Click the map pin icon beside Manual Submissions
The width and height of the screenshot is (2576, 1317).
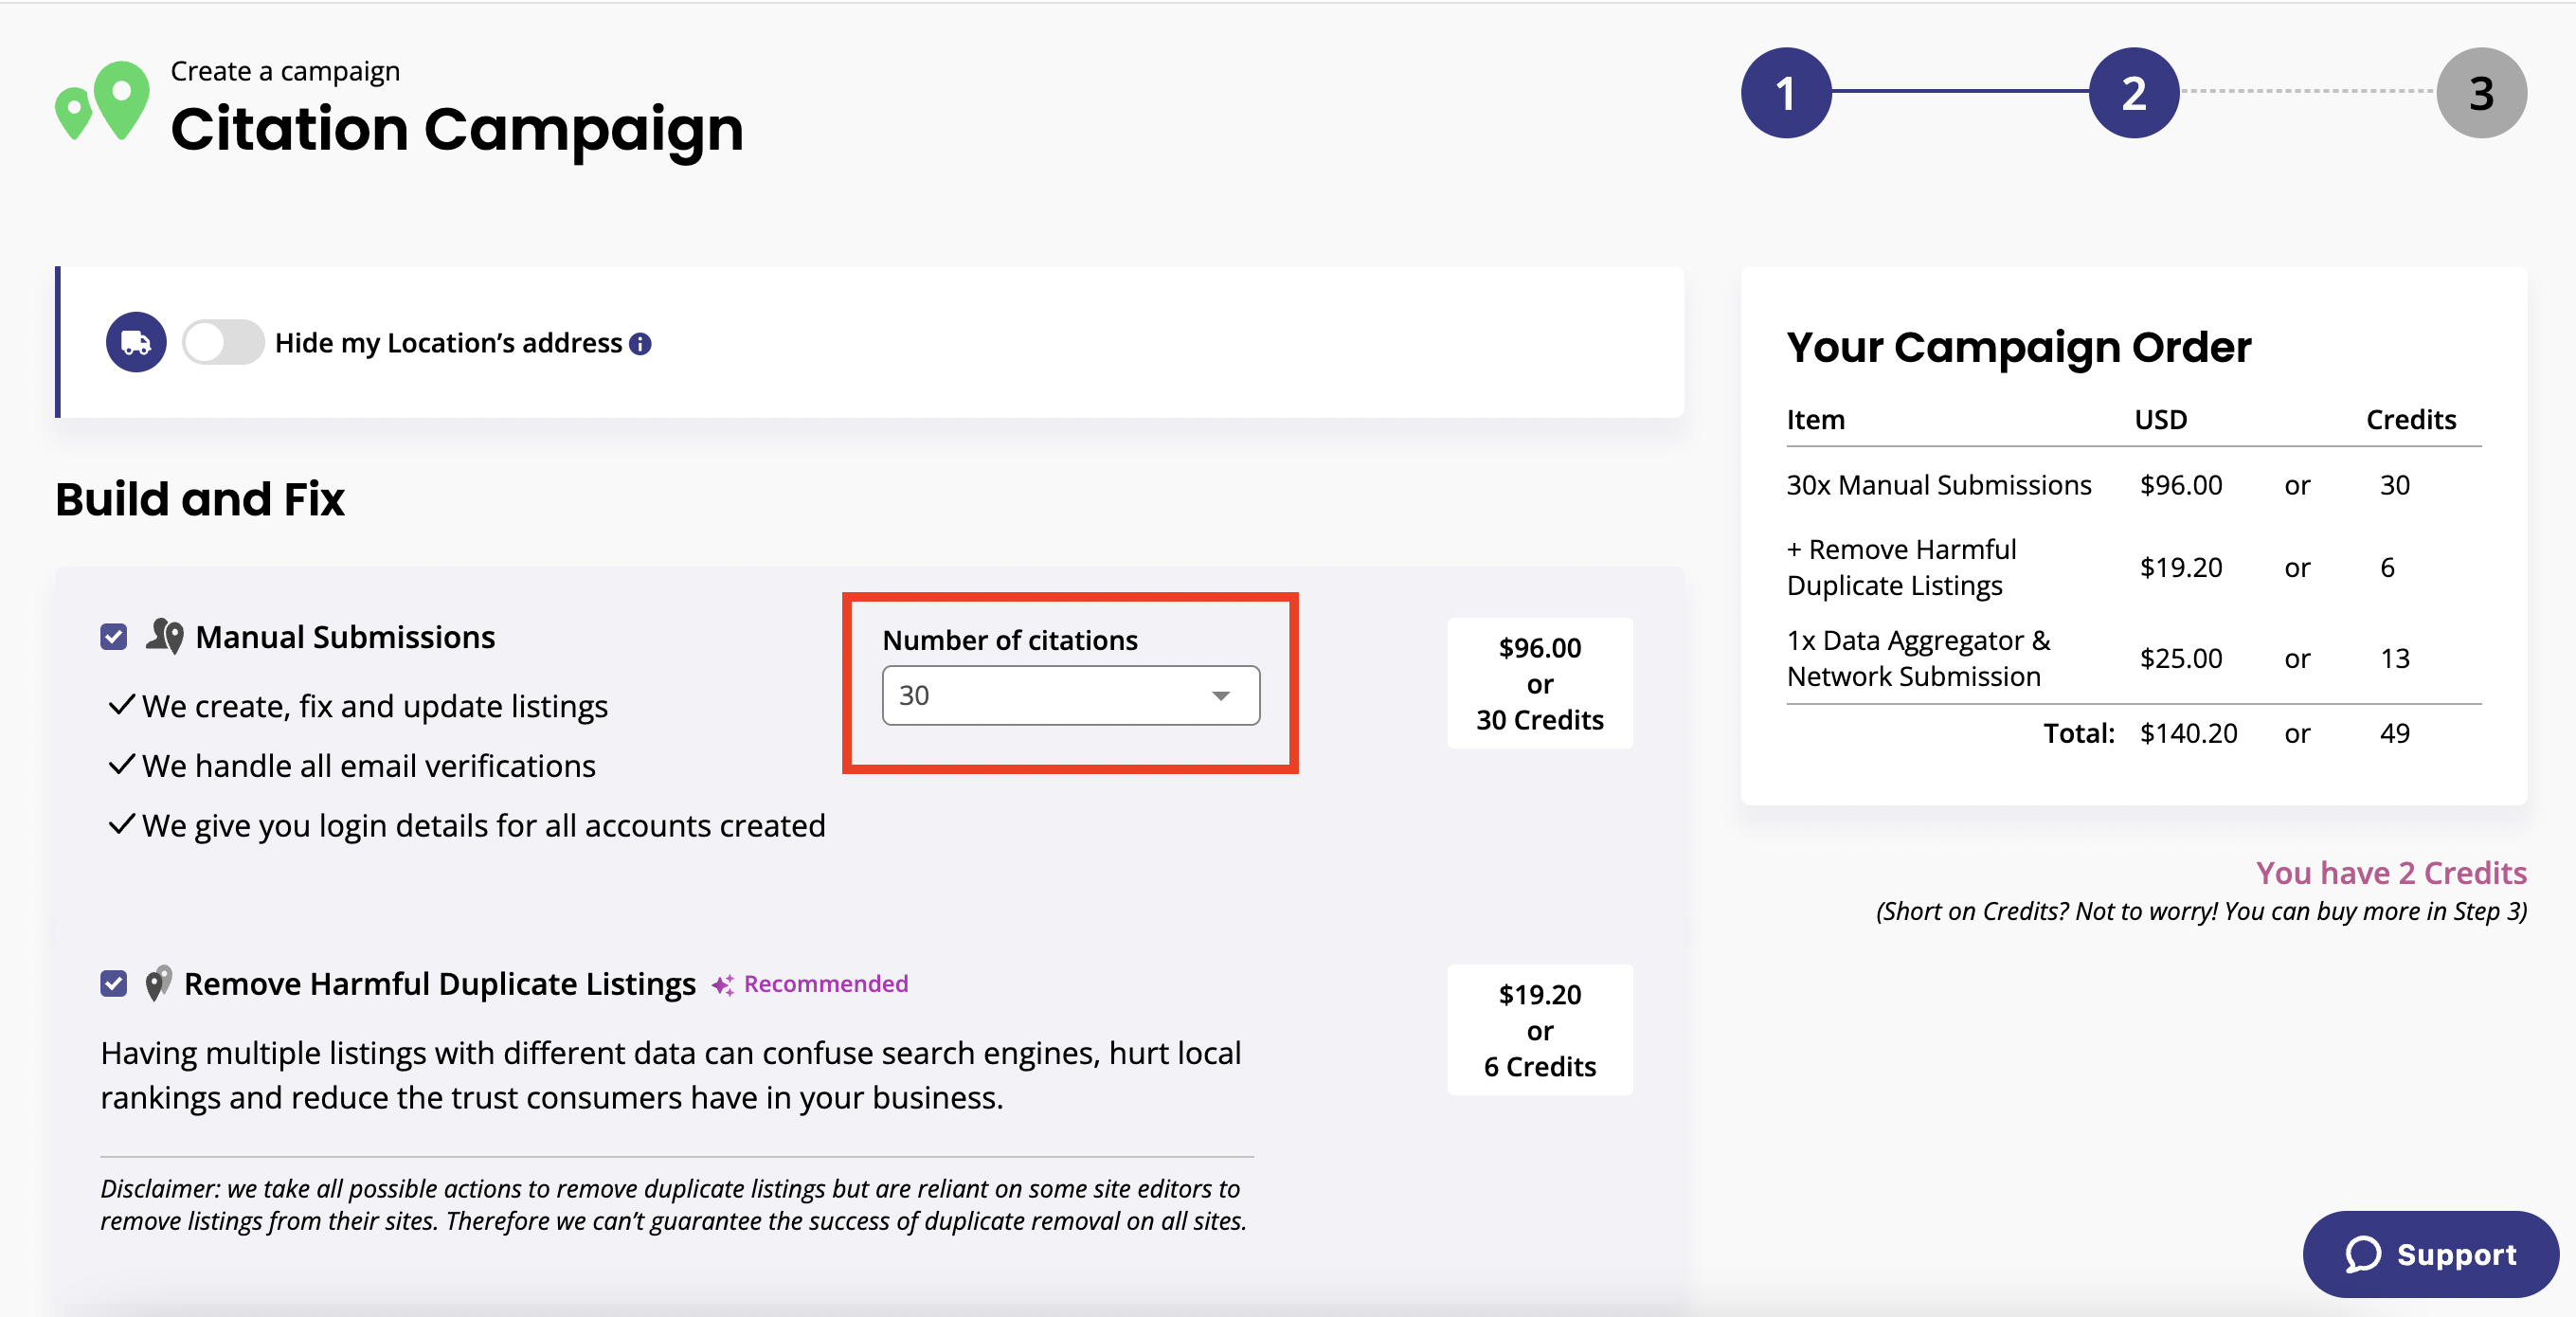coord(165,635)
